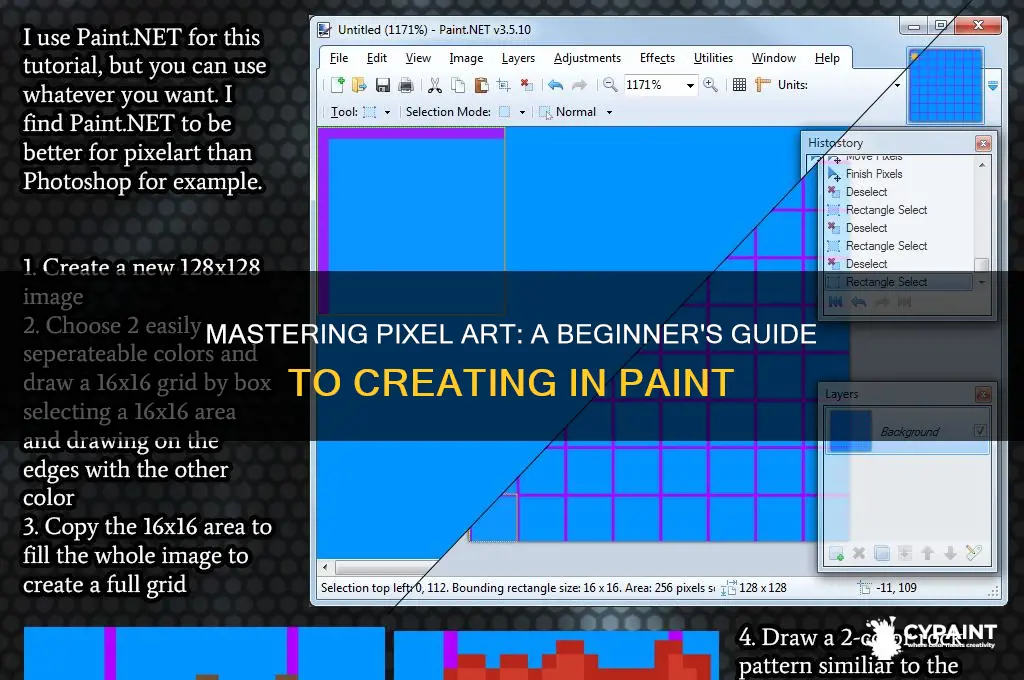Open the Layers menu
1024x680 pixels.
518,58
